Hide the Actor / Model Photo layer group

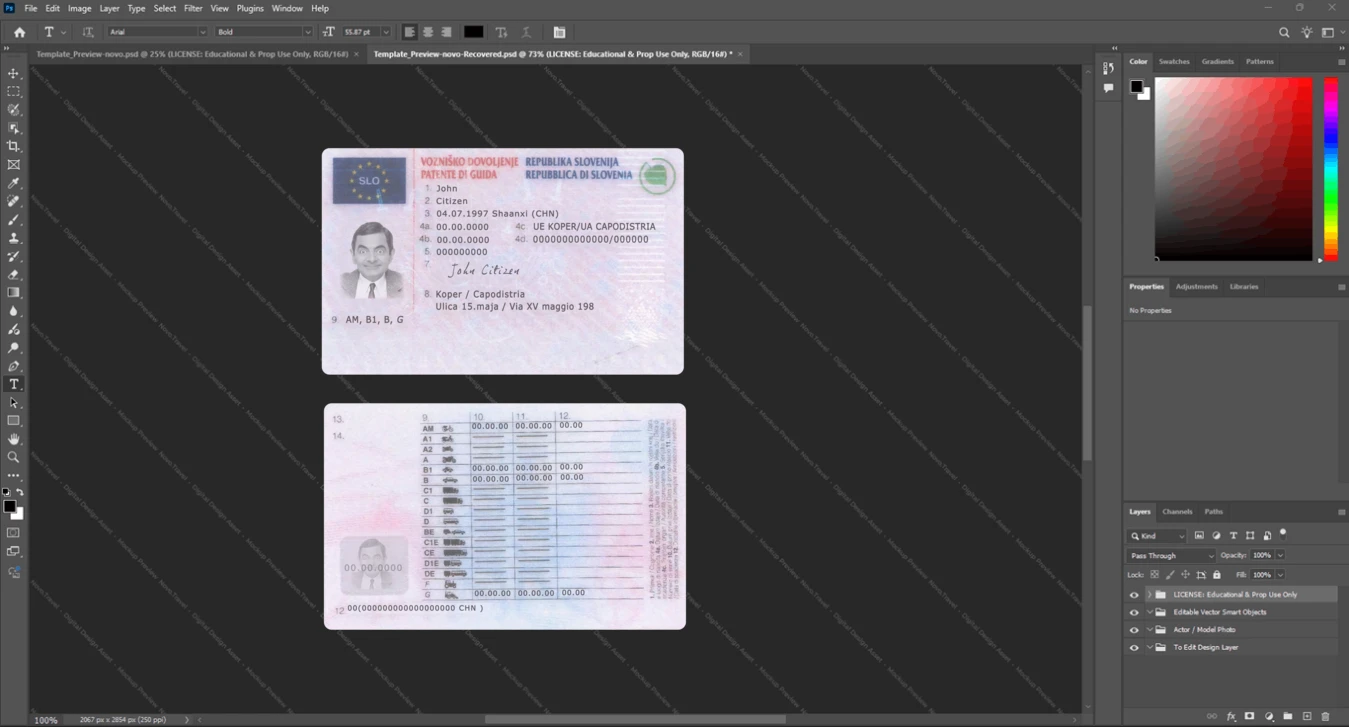(1134, 630)
